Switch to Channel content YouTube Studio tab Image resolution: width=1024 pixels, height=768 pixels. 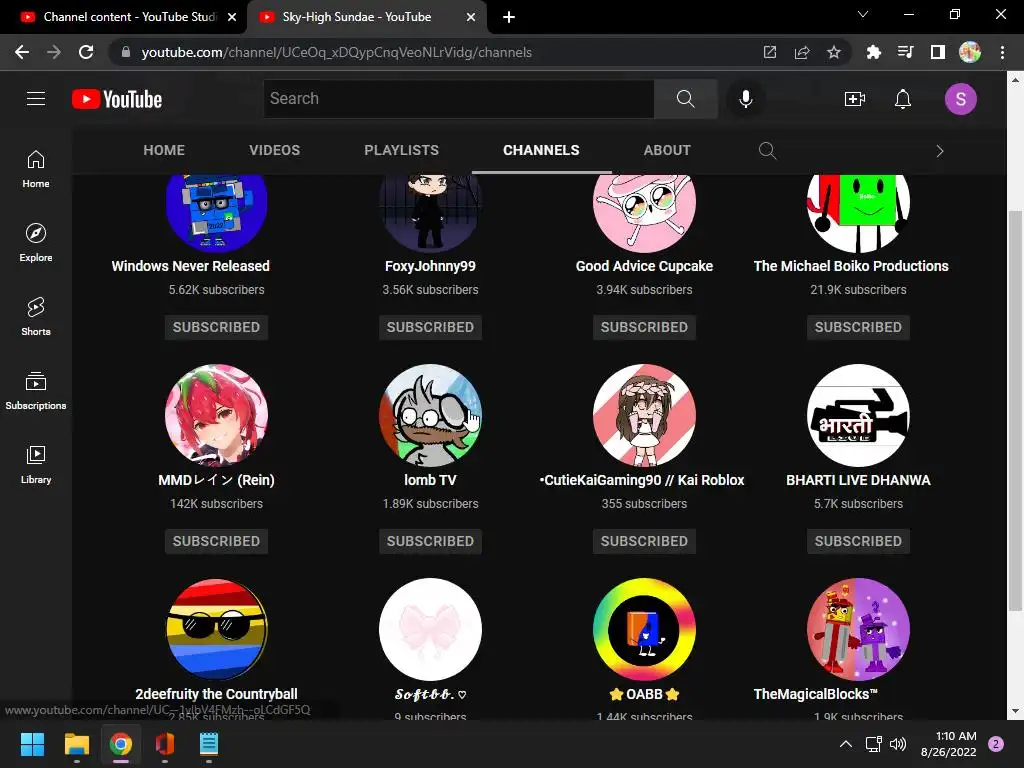[x=123, y=17]
